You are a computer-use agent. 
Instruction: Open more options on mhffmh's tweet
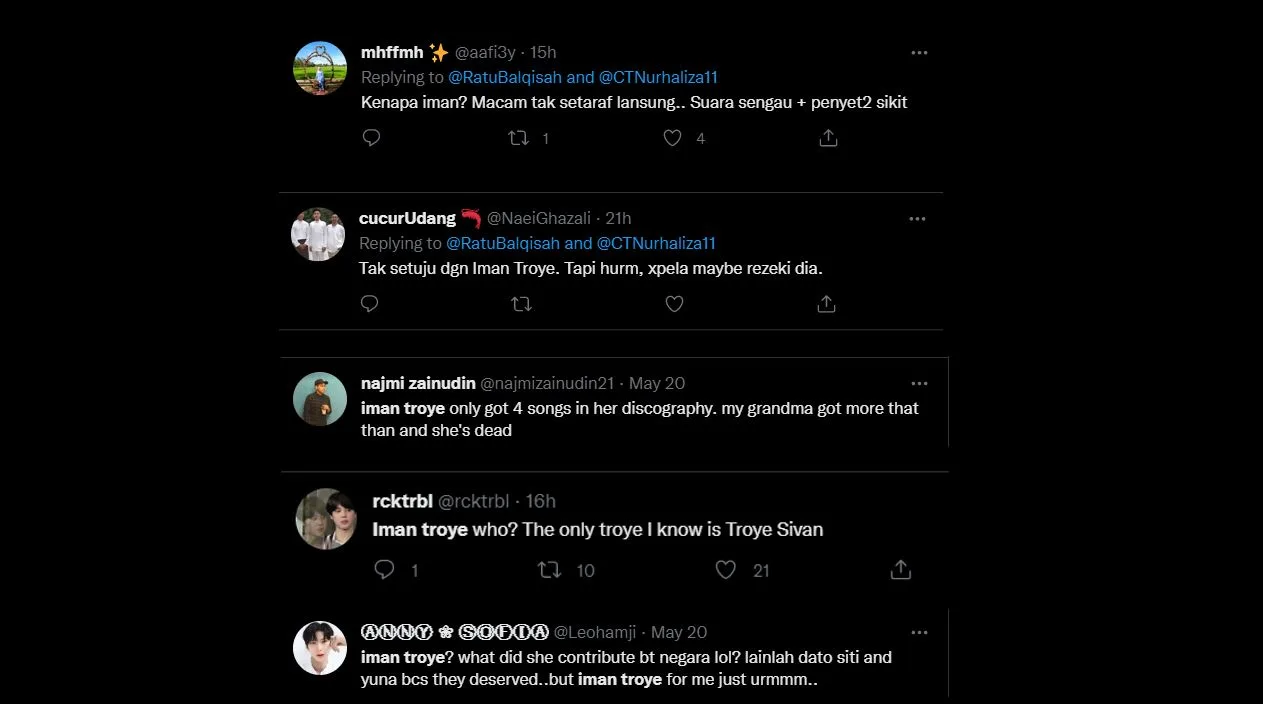point(919,53)
